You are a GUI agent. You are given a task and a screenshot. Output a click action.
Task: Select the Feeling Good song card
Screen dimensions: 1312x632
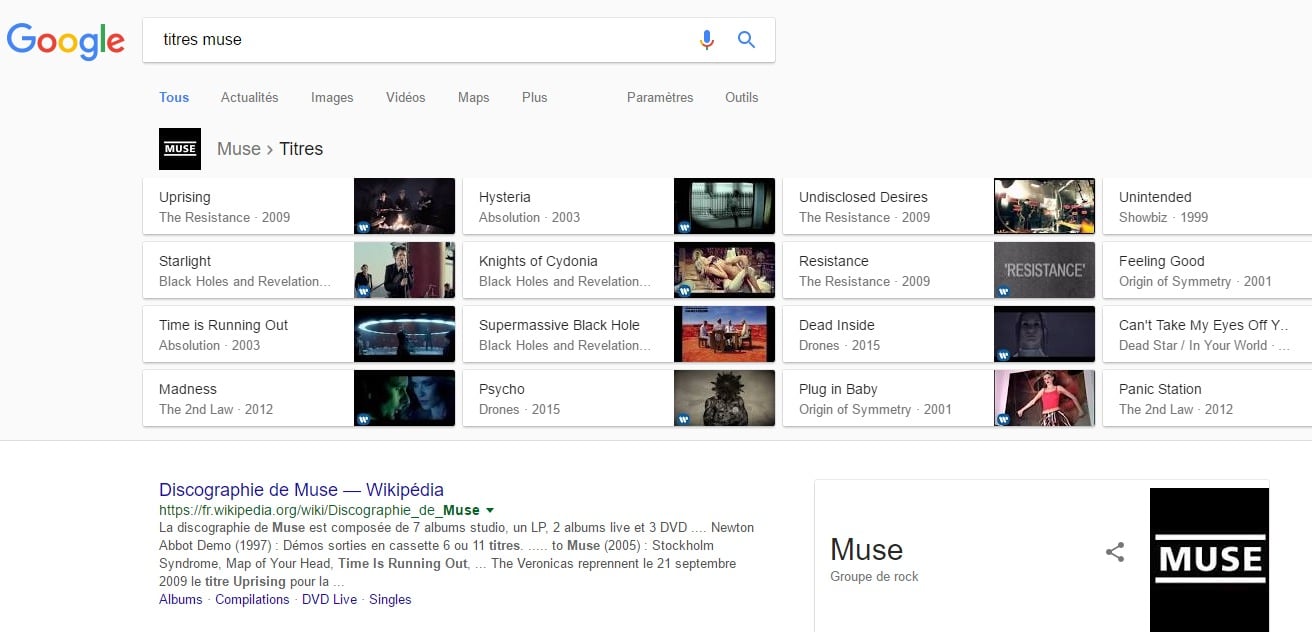tap(1207, 270)
